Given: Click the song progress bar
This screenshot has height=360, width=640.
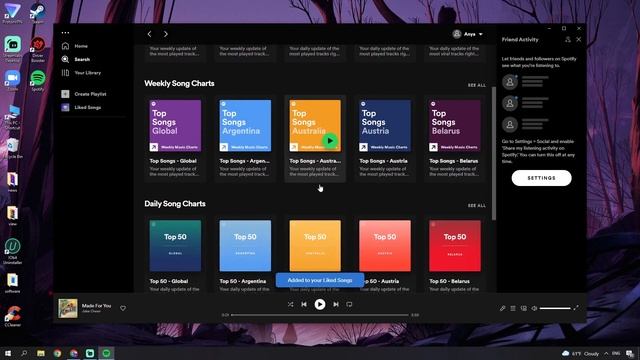Looking at the screenshot, I should [x=320, y=315].
